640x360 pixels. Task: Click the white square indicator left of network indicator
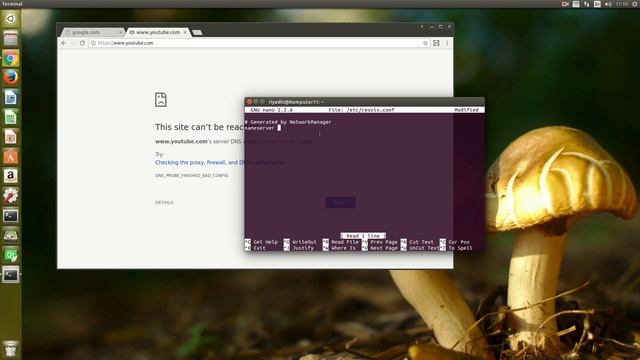576,4
